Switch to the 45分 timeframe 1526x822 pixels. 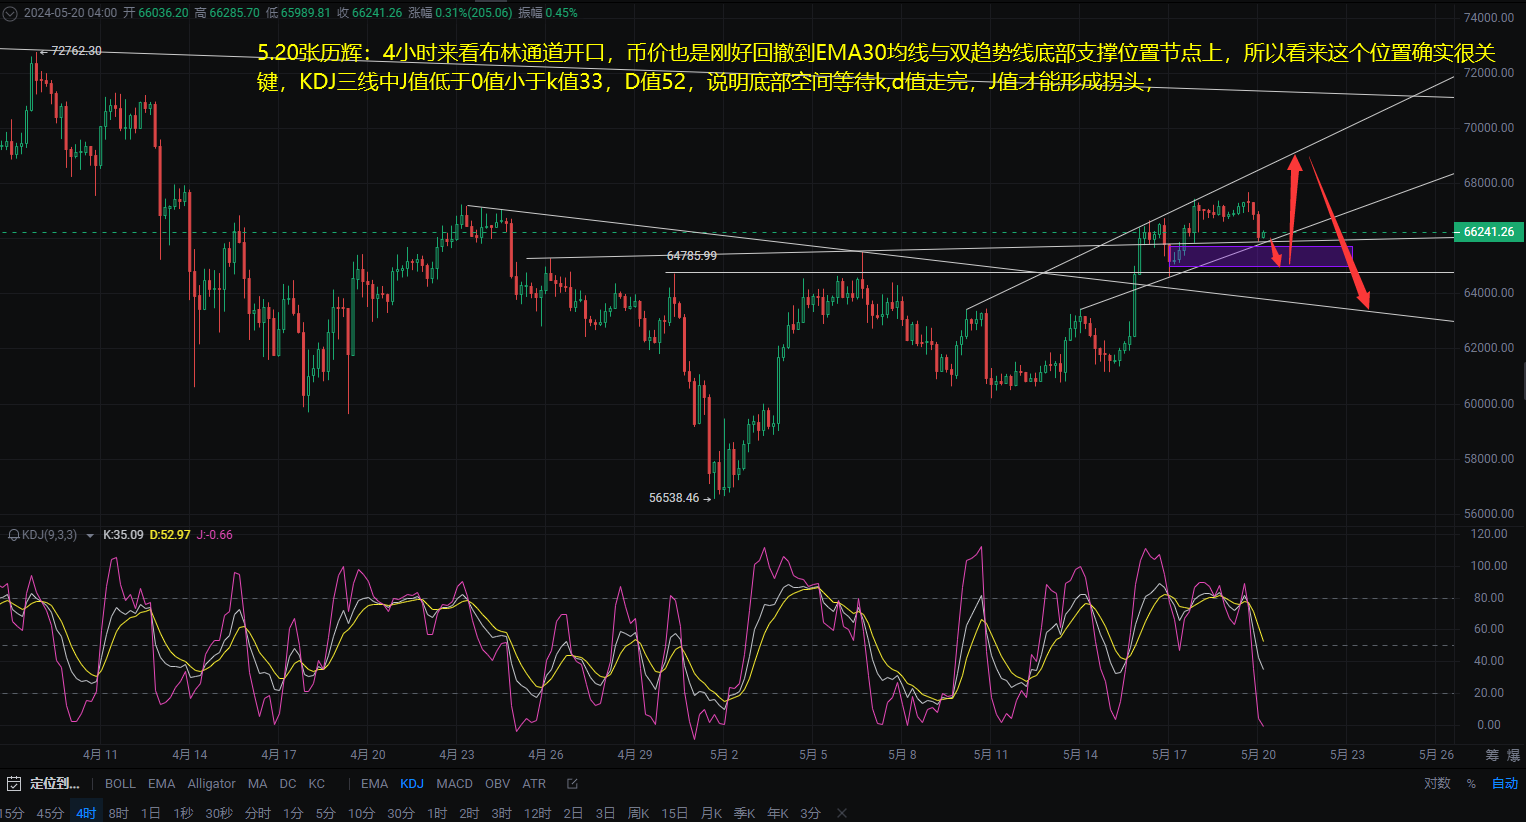point(50,813)
